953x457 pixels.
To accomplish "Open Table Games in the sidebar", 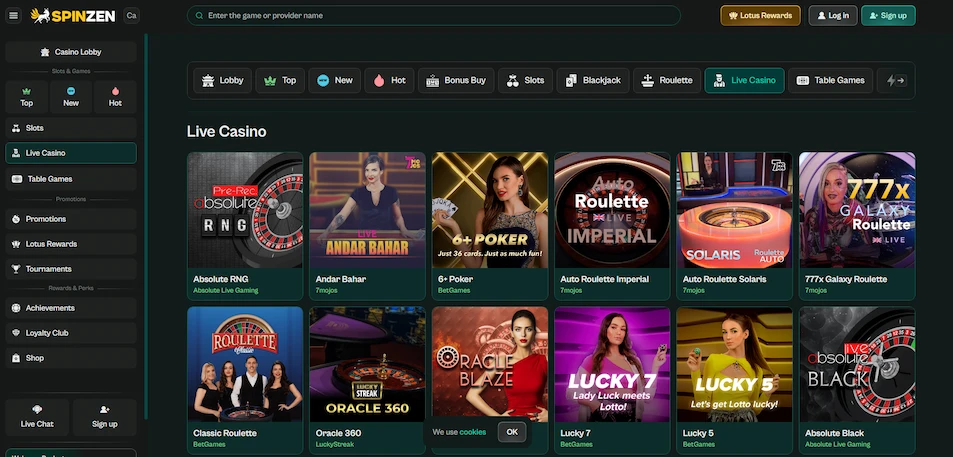I will (71, 179).
